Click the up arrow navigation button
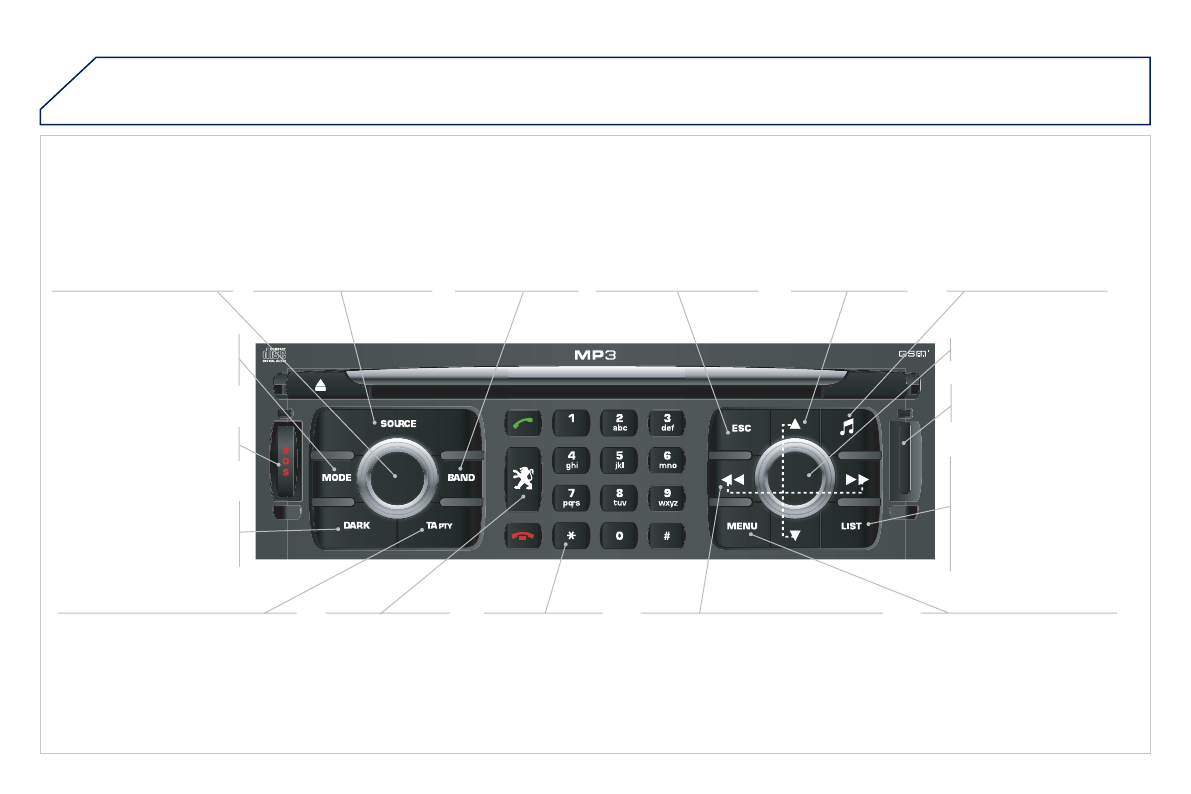 (795, 424)
